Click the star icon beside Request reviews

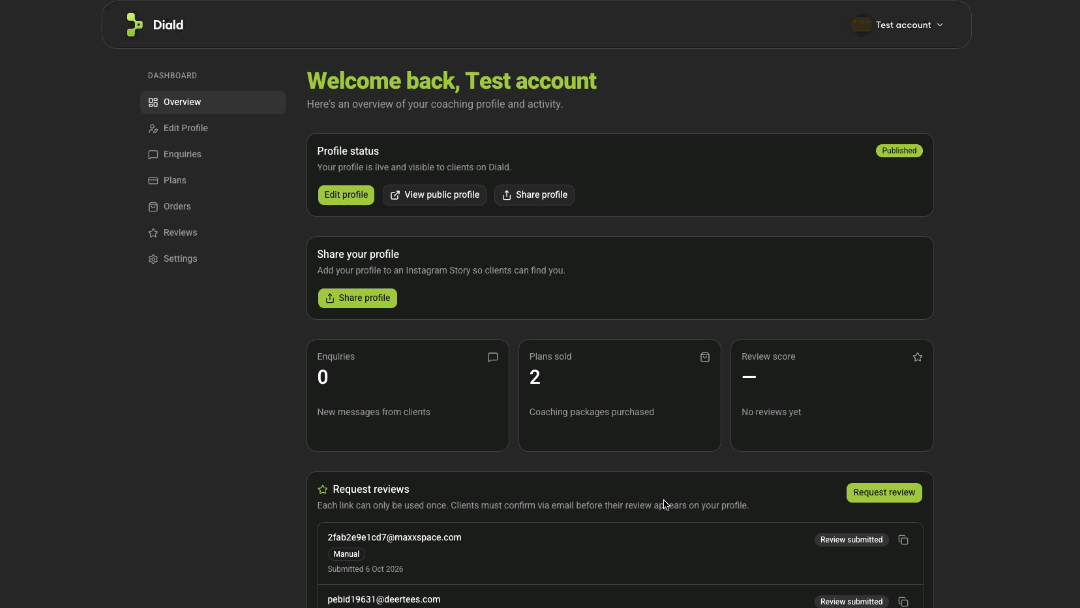(x=322, y=490)
